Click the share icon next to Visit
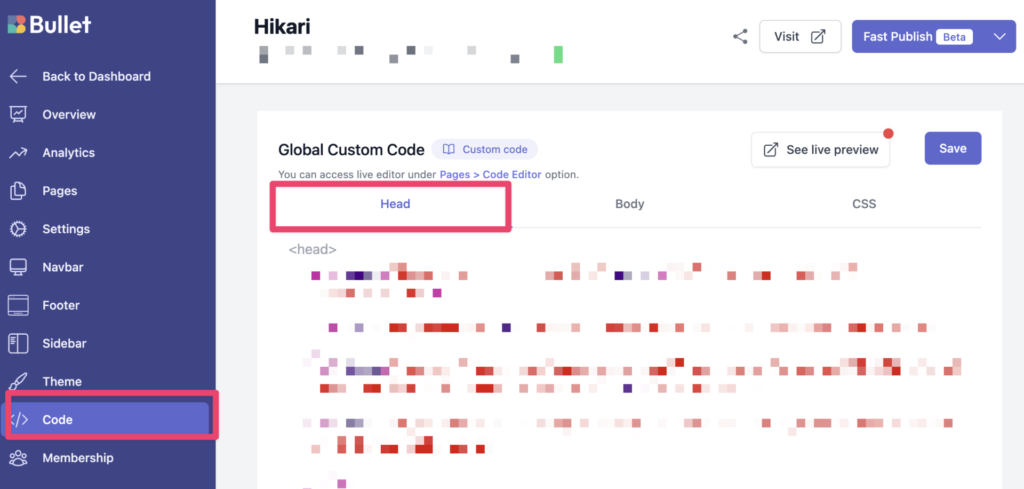Image resolution: width=1024 pixels, height=489 pixels. coord(740,37)
